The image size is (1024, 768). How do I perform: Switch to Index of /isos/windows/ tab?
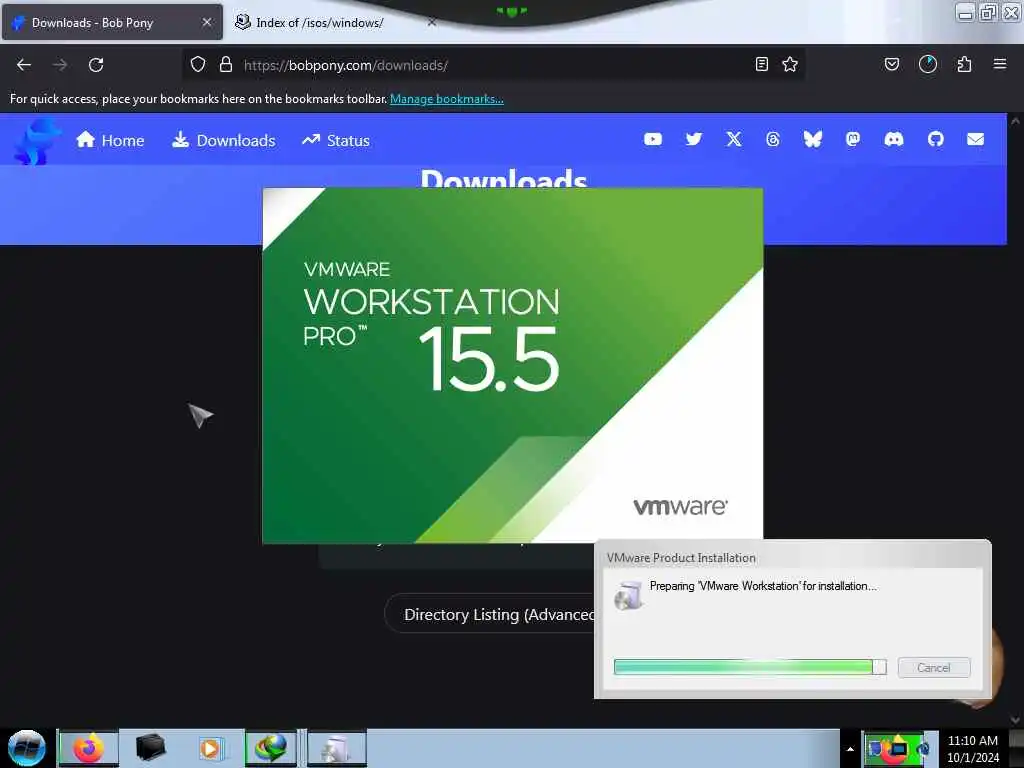(x=320, y=23)
